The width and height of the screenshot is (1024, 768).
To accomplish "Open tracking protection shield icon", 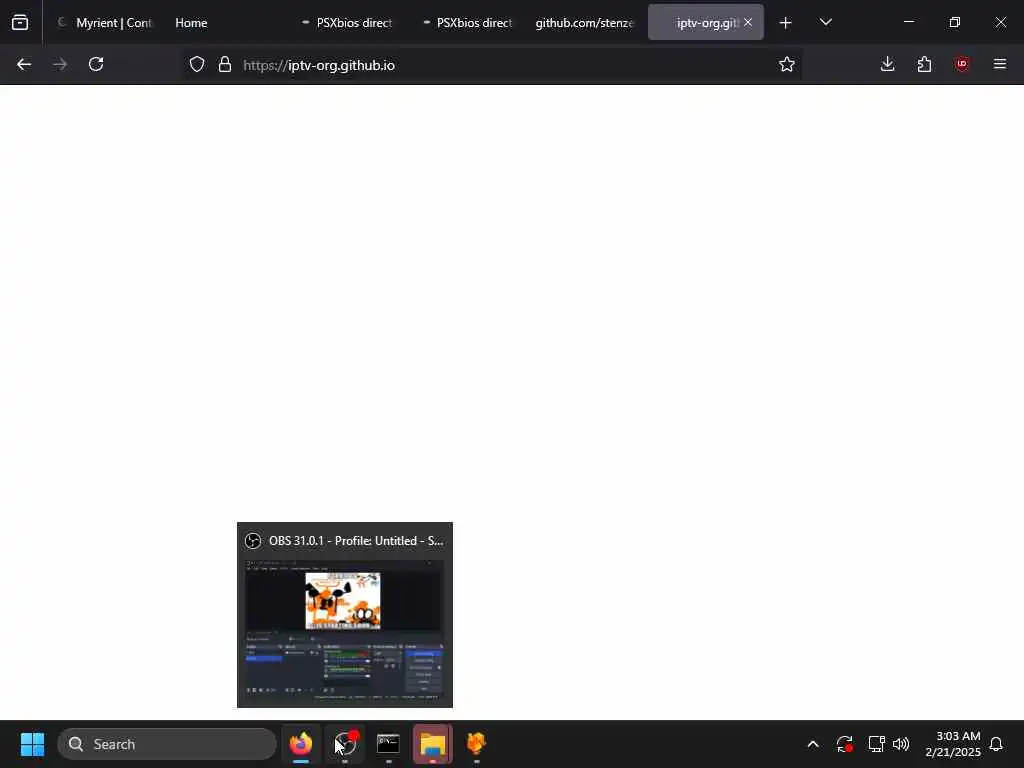I will [x=197, y=64].
